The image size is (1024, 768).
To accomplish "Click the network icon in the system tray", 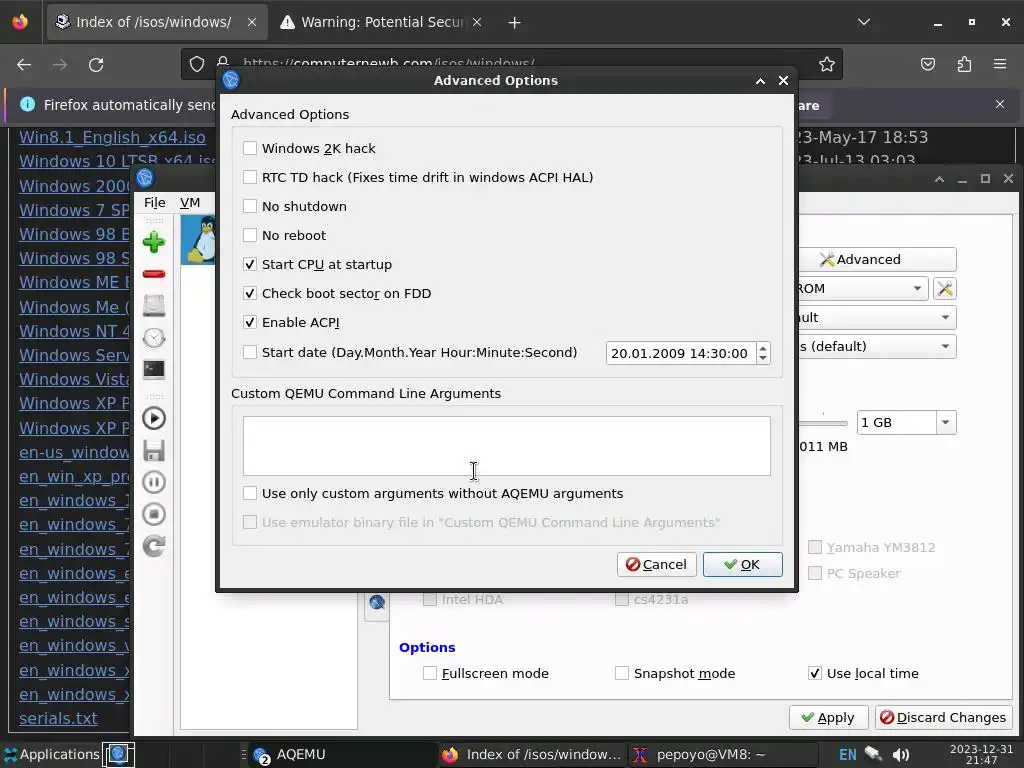I will 874,754.
